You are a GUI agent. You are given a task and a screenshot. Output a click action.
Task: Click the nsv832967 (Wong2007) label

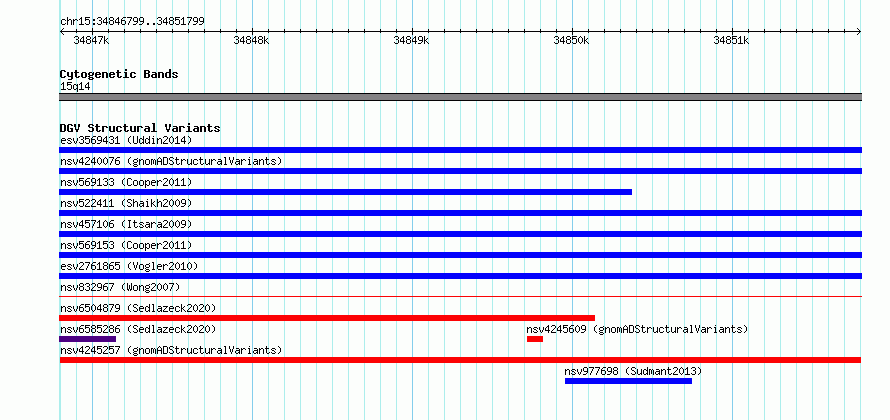tap(120, 287)
